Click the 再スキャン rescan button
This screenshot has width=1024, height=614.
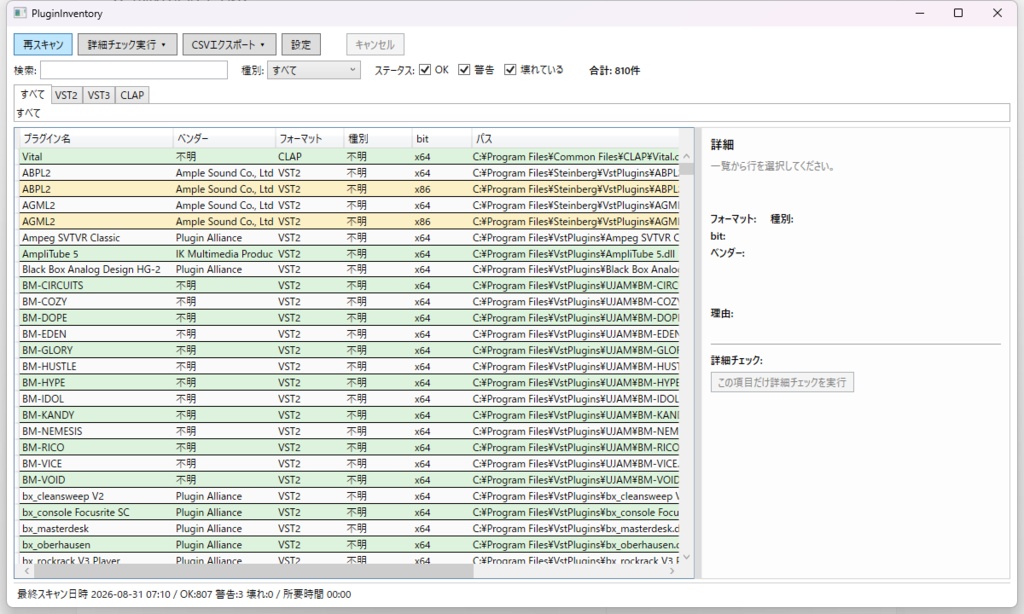(43, 44)
